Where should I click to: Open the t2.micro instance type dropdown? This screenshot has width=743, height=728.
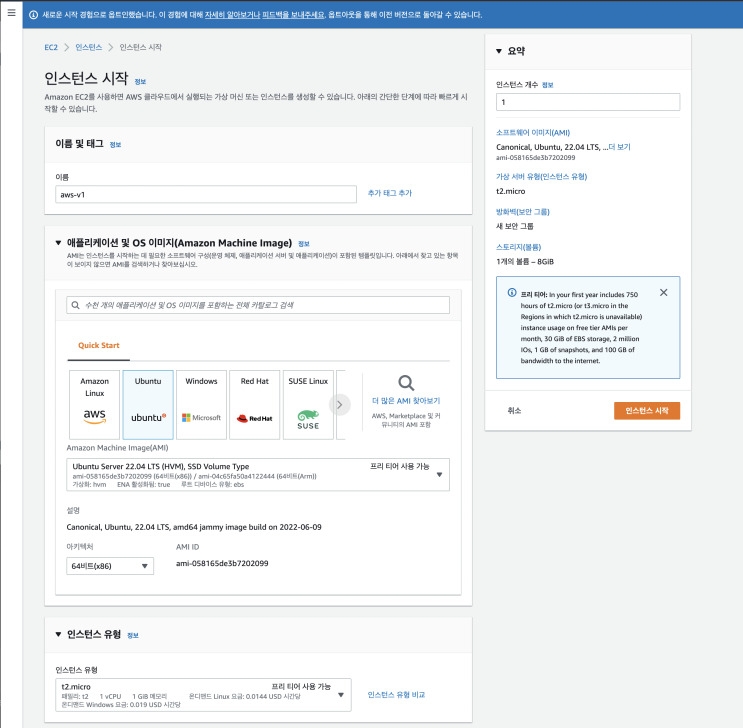(203, 695)
